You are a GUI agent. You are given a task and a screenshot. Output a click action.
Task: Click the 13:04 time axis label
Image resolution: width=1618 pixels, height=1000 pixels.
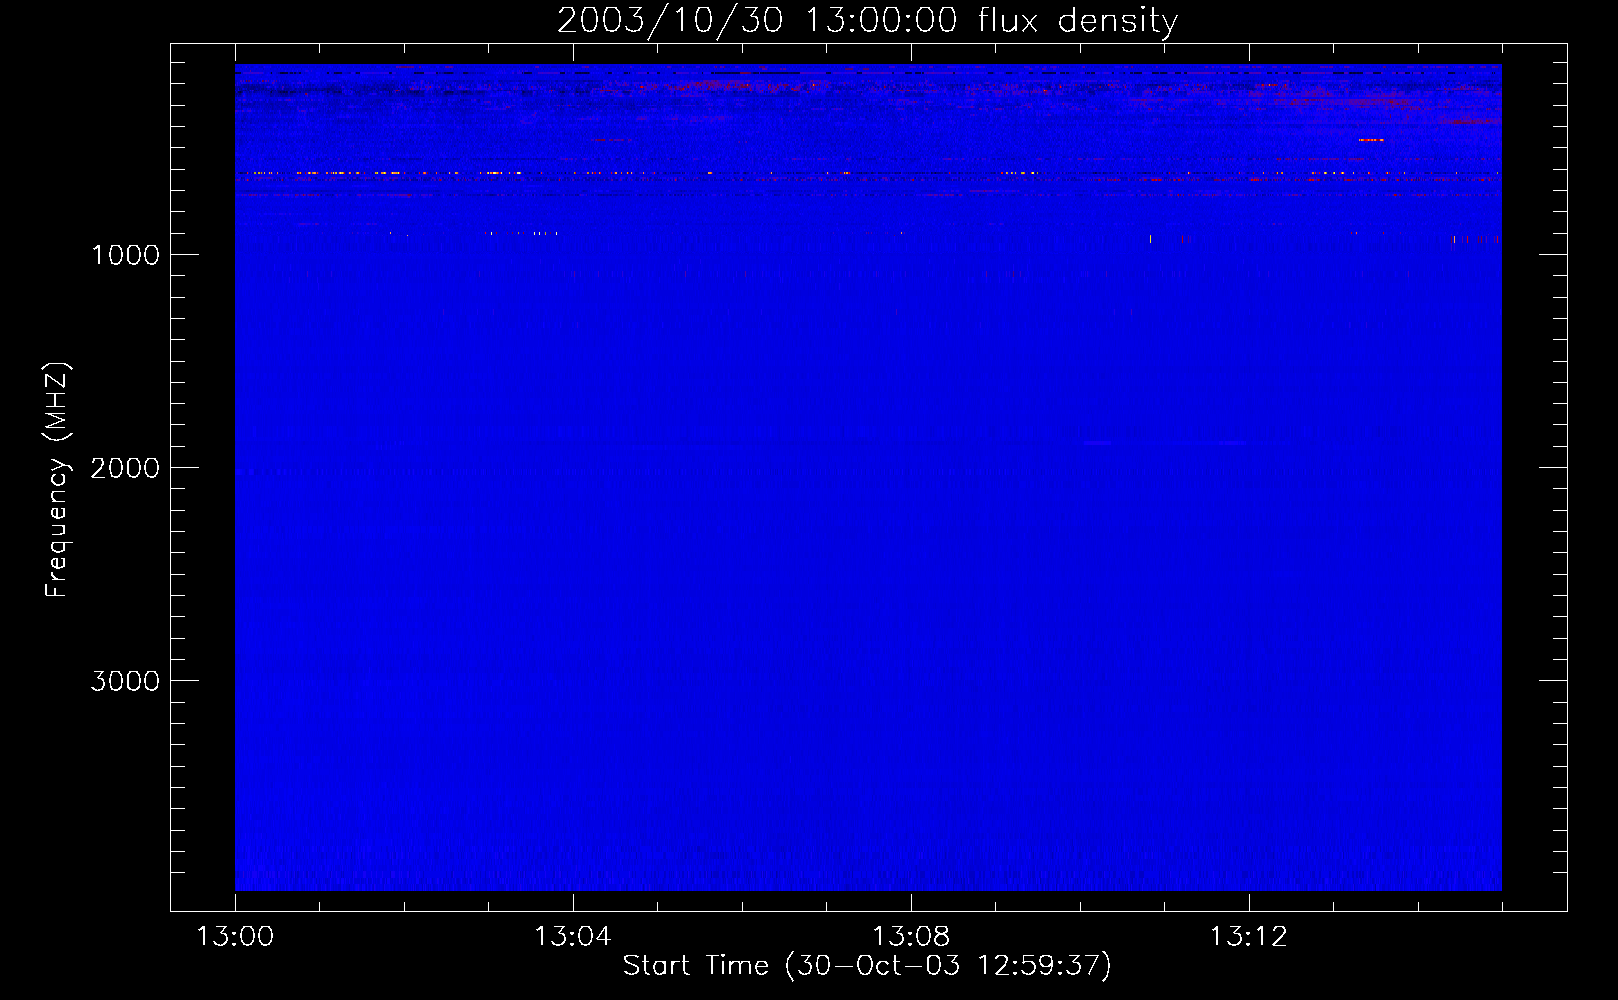(572, 937)
